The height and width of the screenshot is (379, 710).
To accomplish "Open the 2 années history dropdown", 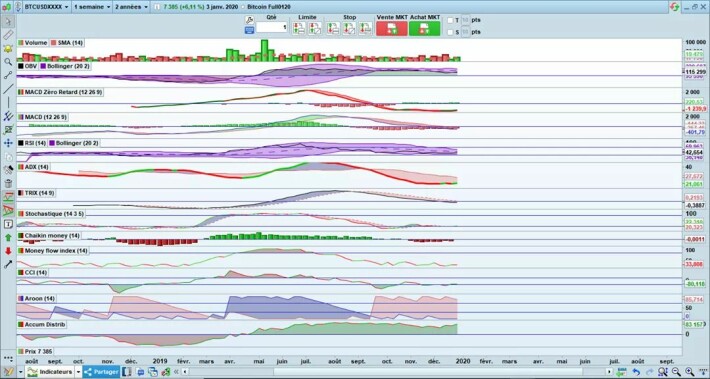I will 131,7.
